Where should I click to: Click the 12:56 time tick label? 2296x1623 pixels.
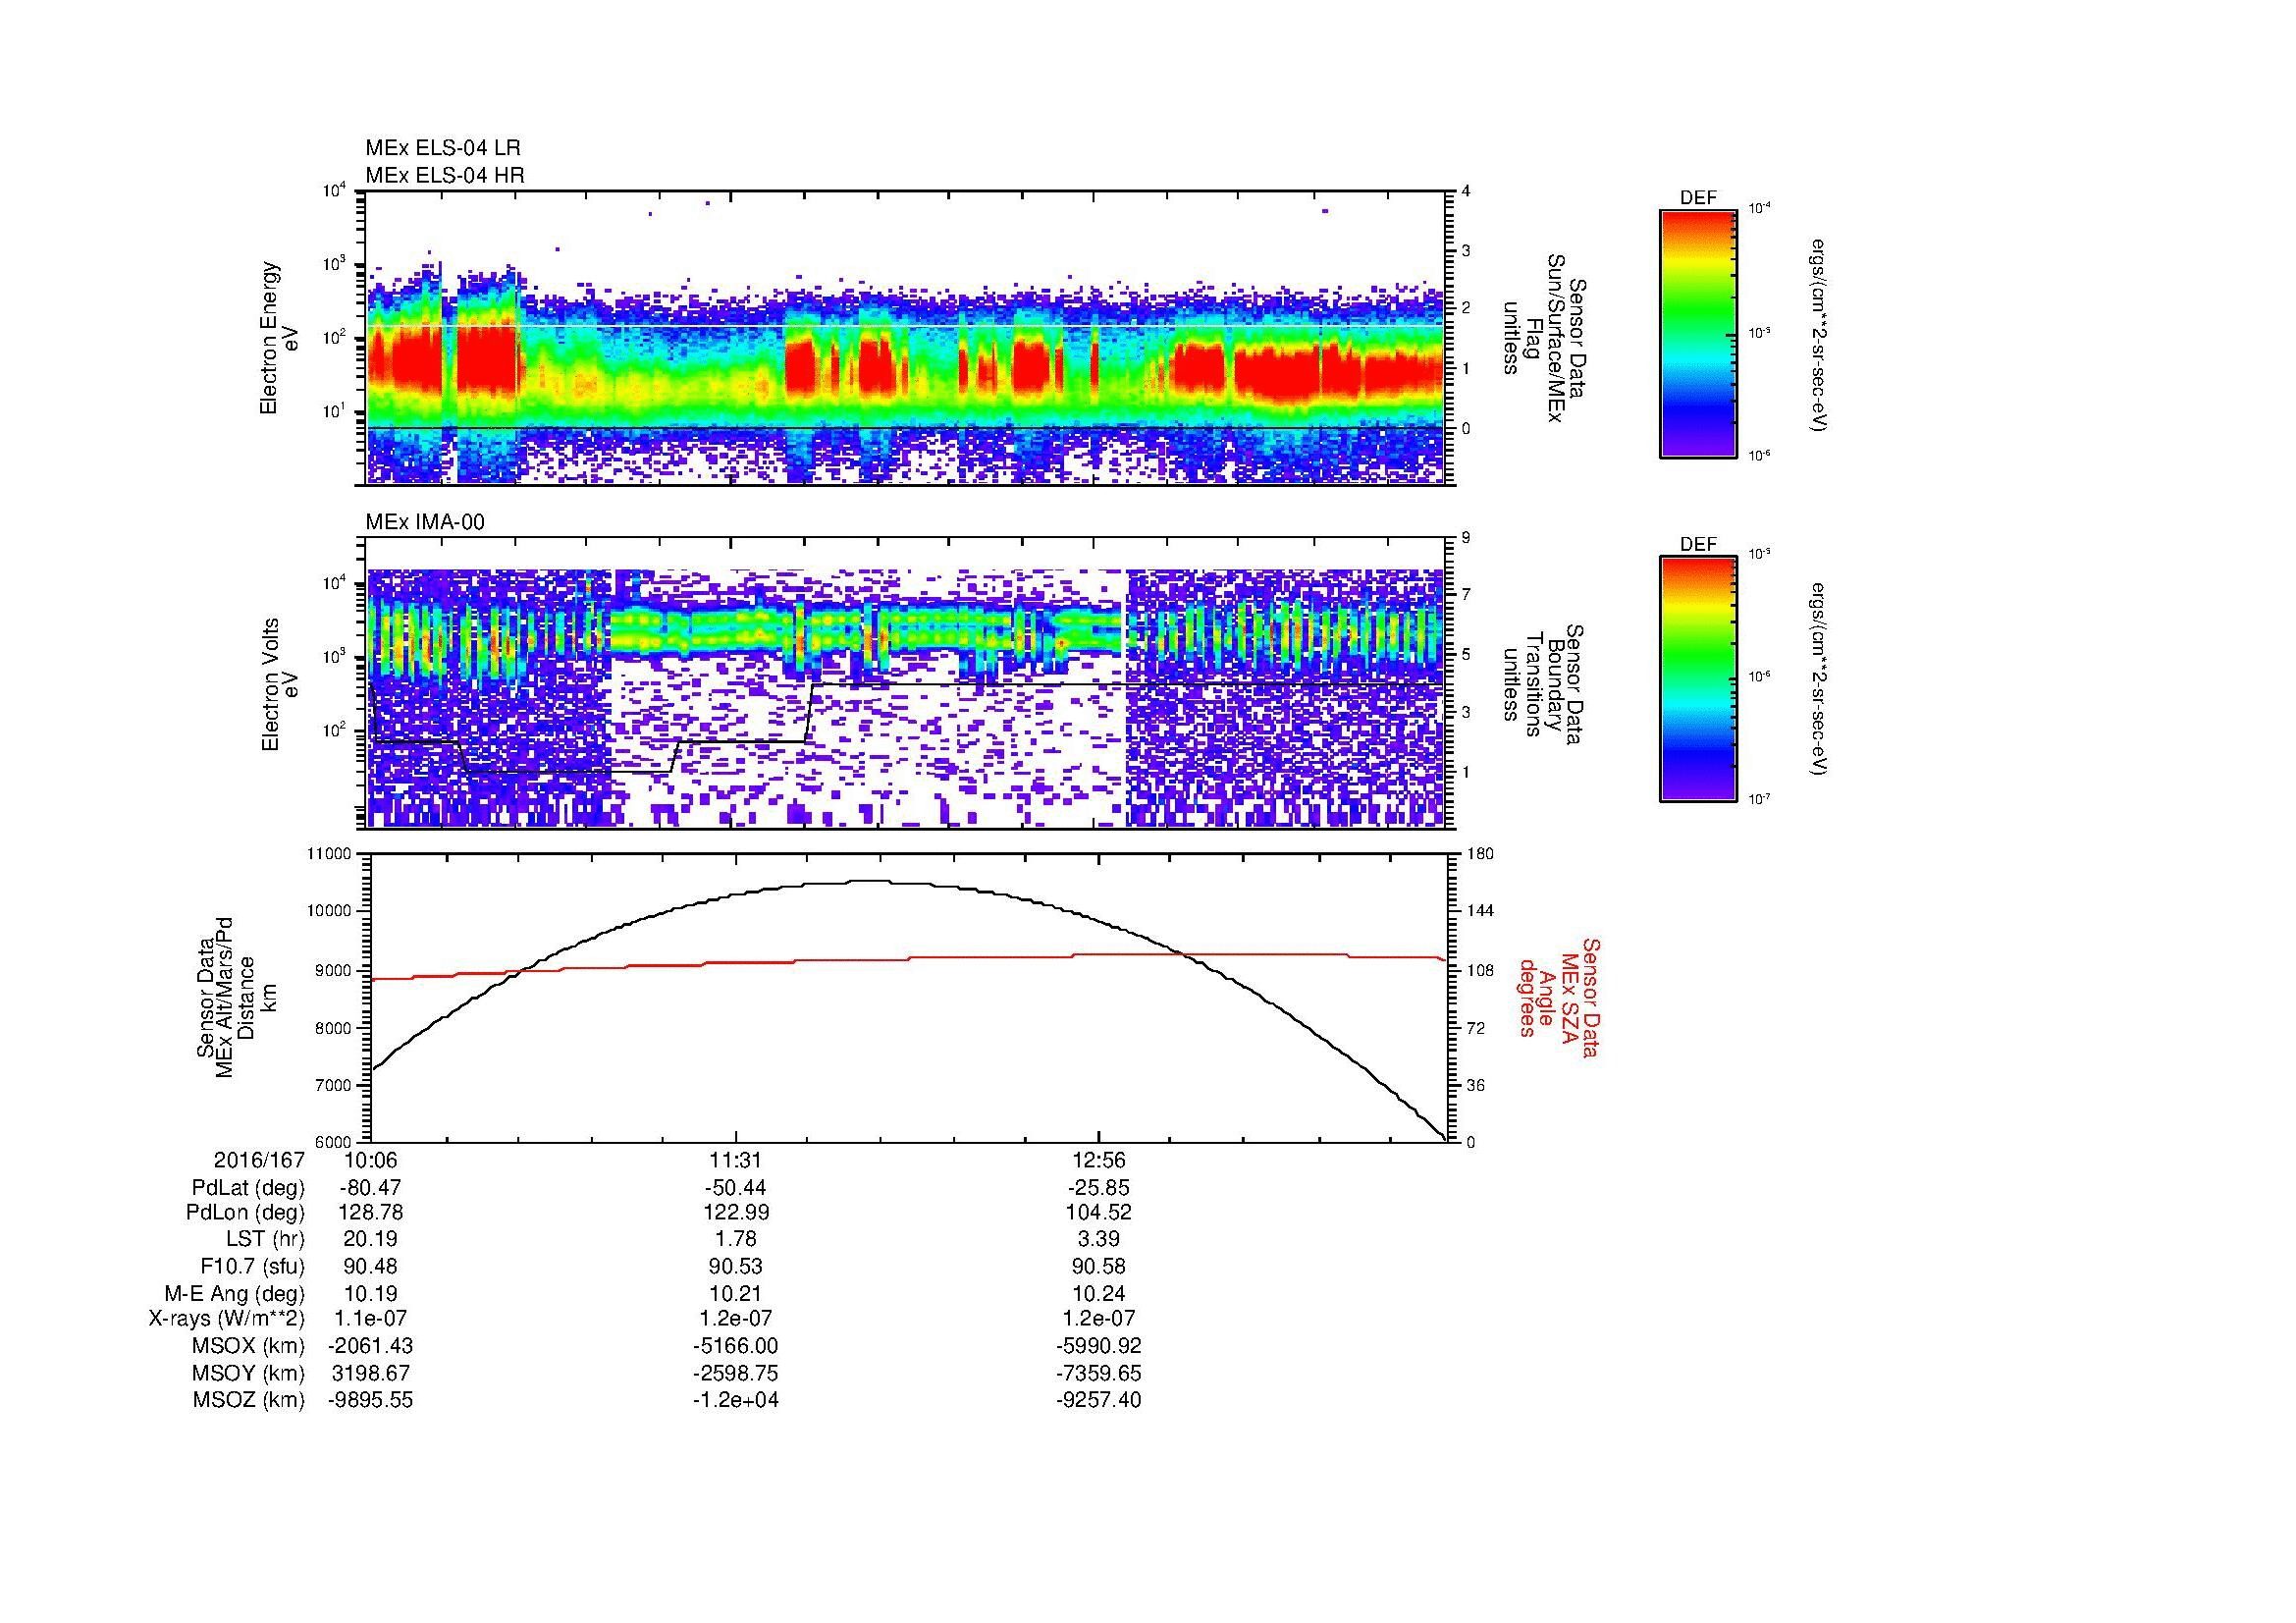coord(1099,1160)
